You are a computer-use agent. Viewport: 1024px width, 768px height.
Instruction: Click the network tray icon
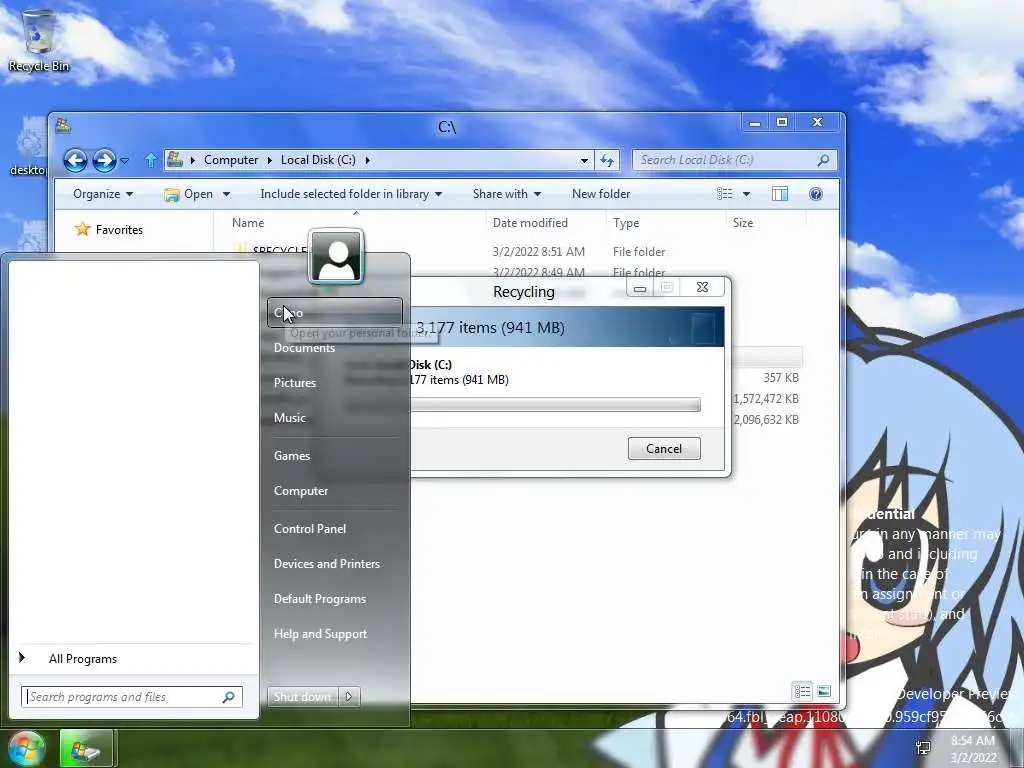pos(923,748)
